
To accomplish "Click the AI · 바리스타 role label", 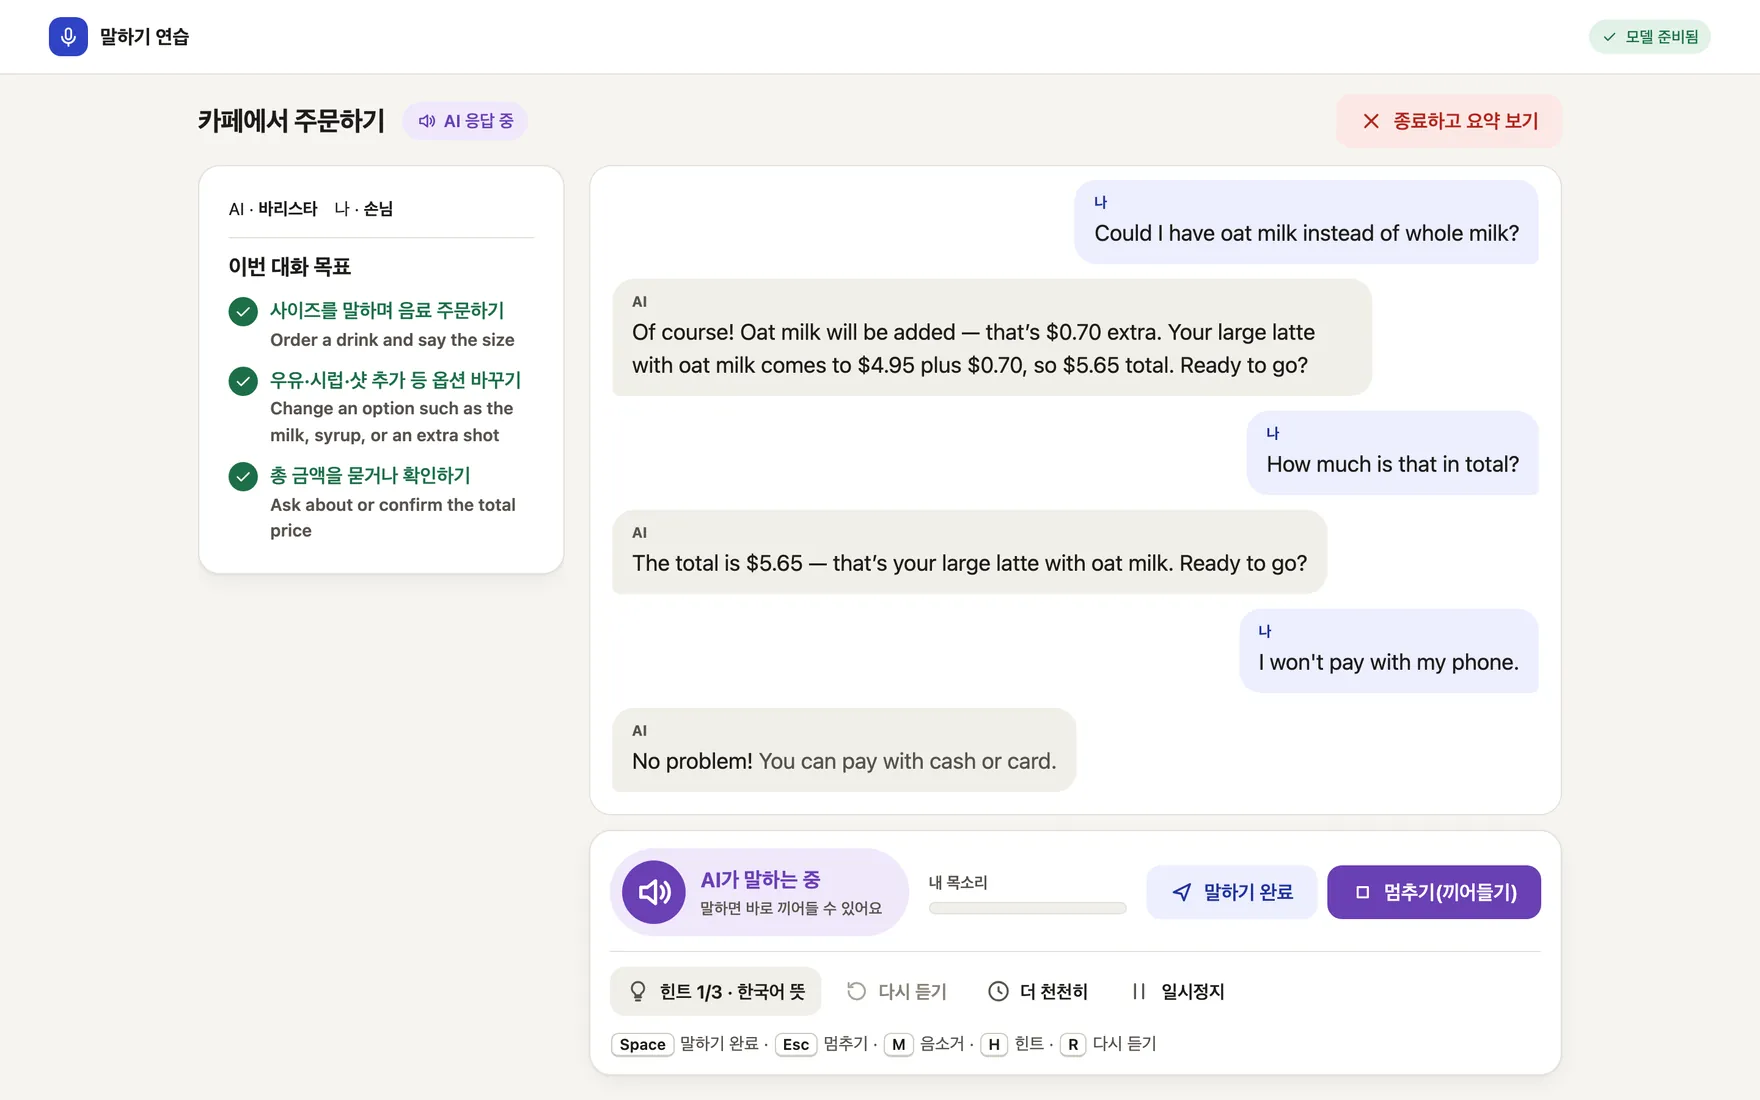I will click(x=273, y=209).
